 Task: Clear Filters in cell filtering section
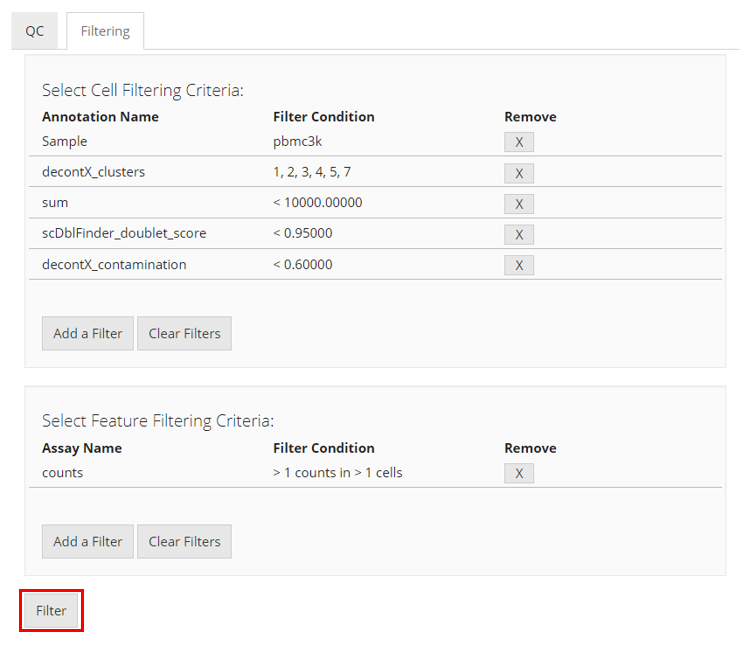pyautogui.click(x=184, y=333)
